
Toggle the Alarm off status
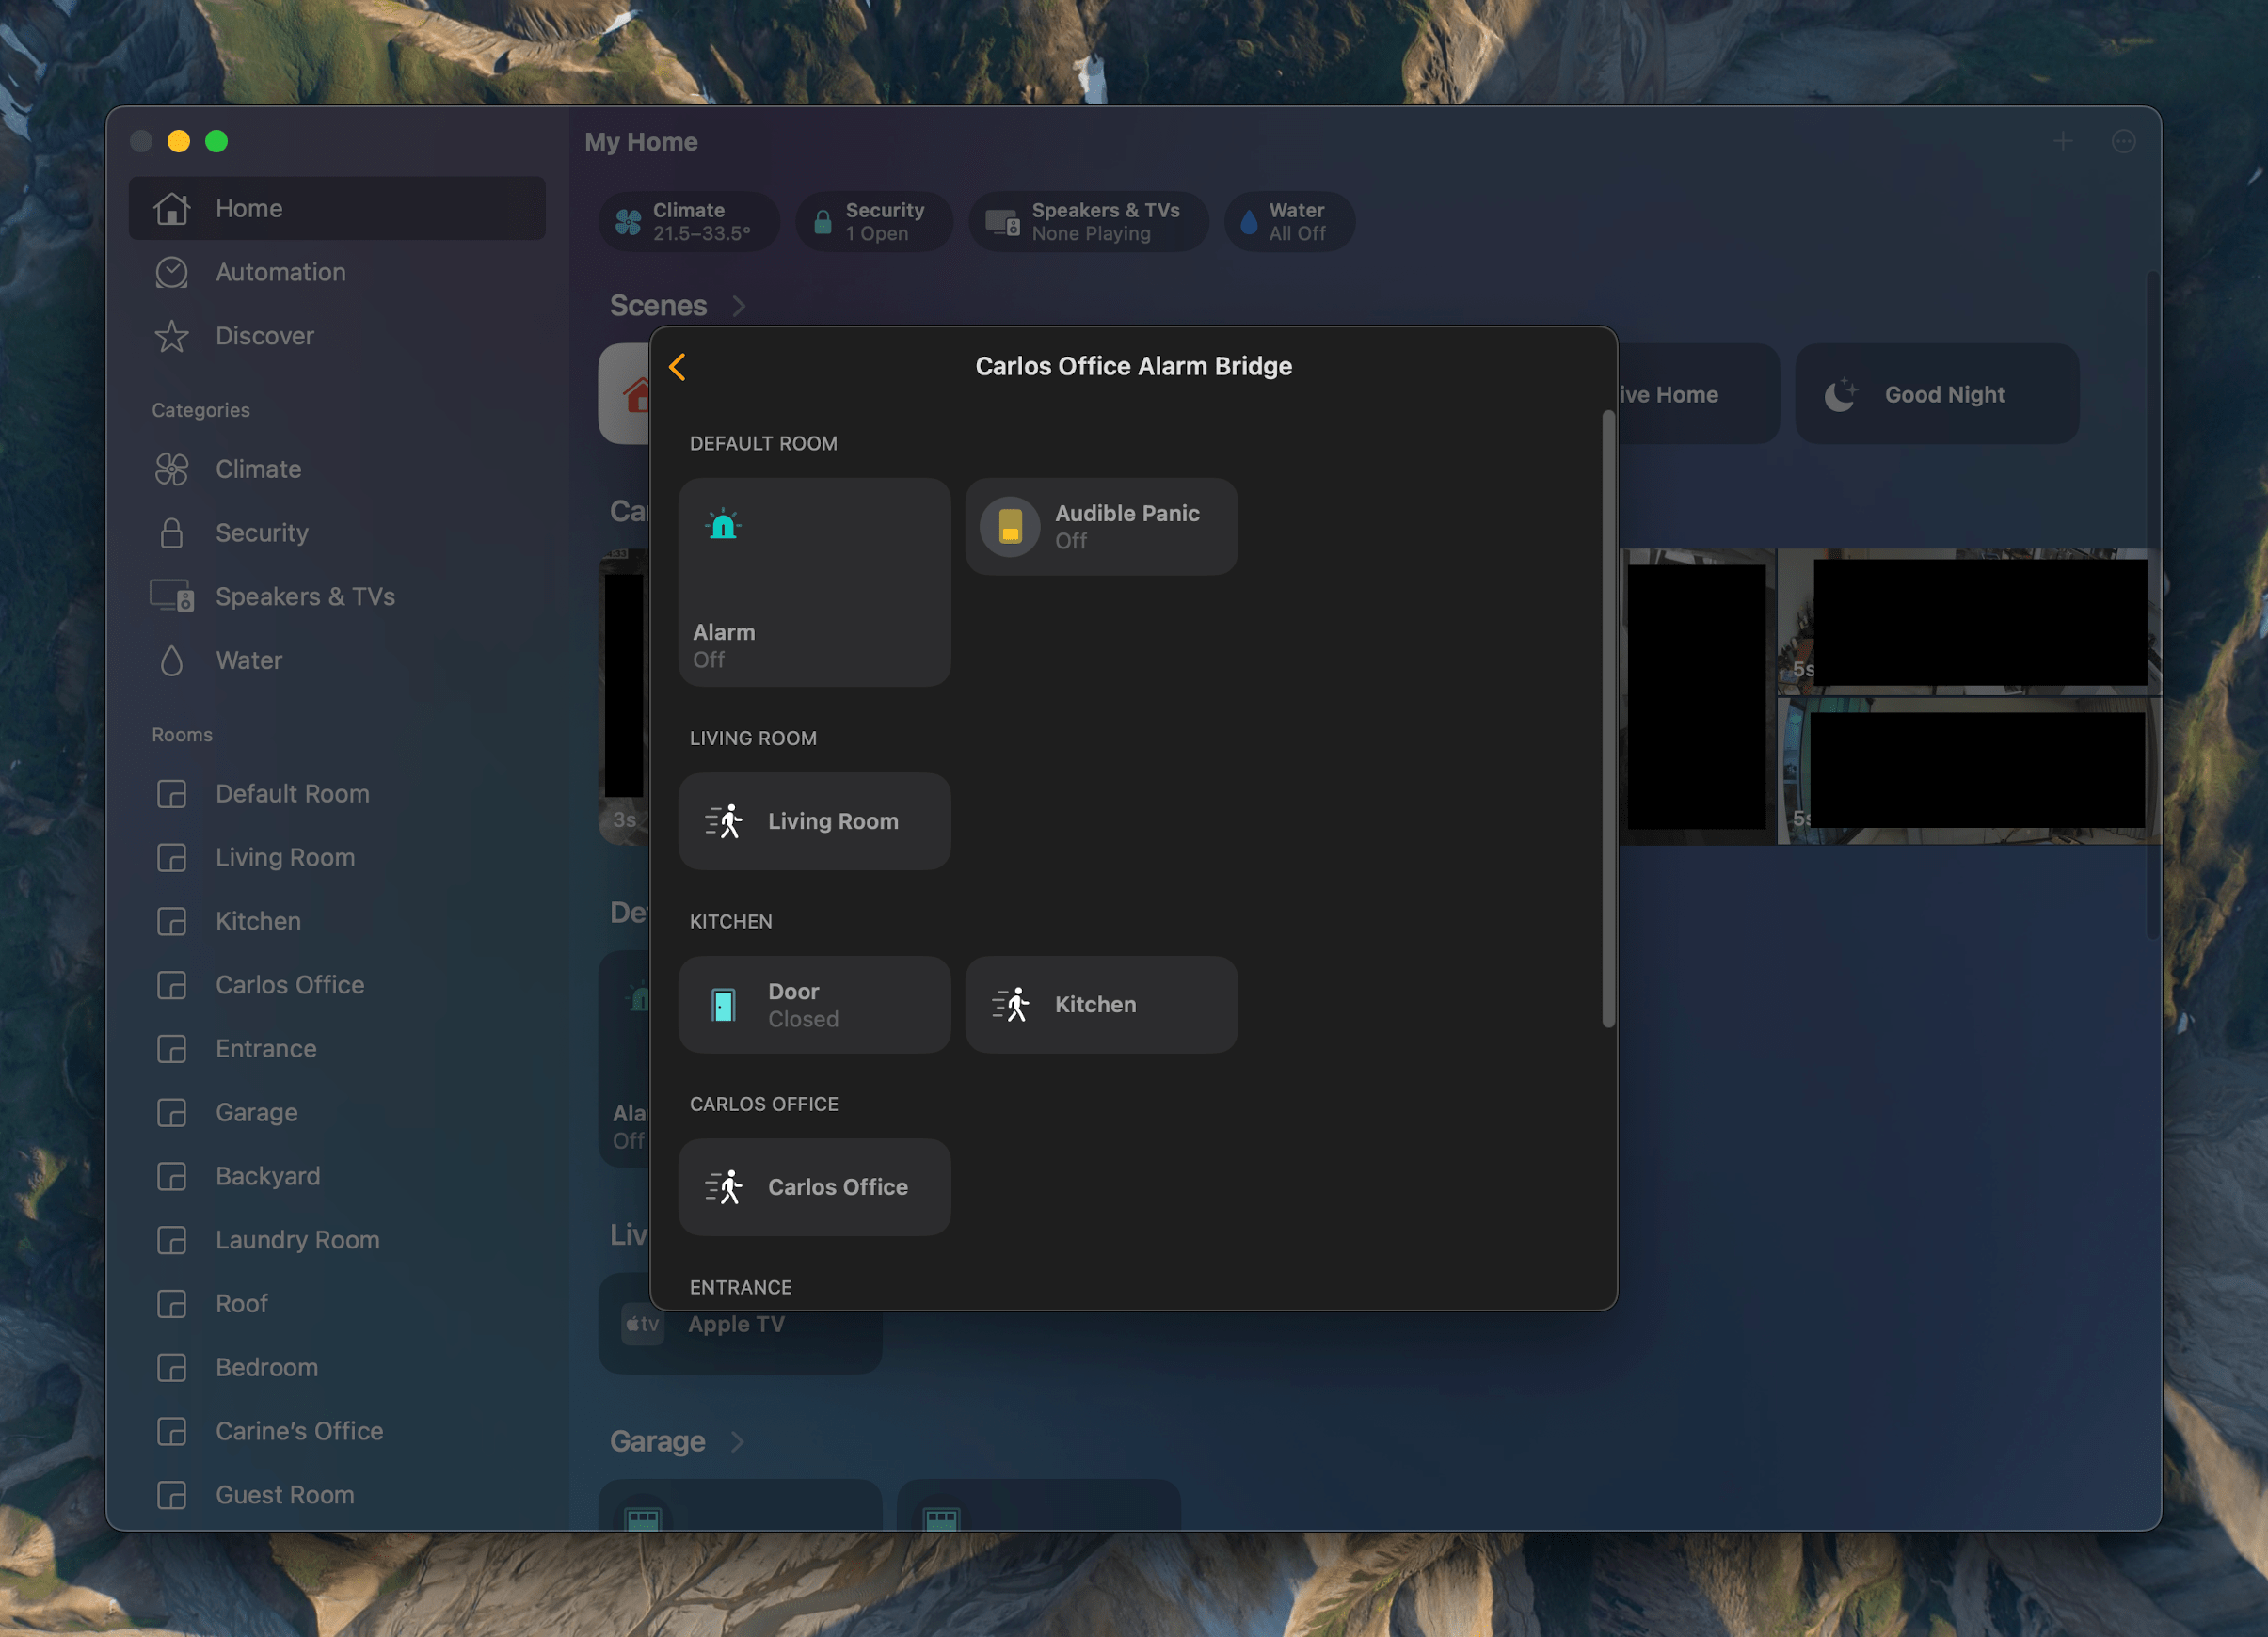[x=815, y=580]
